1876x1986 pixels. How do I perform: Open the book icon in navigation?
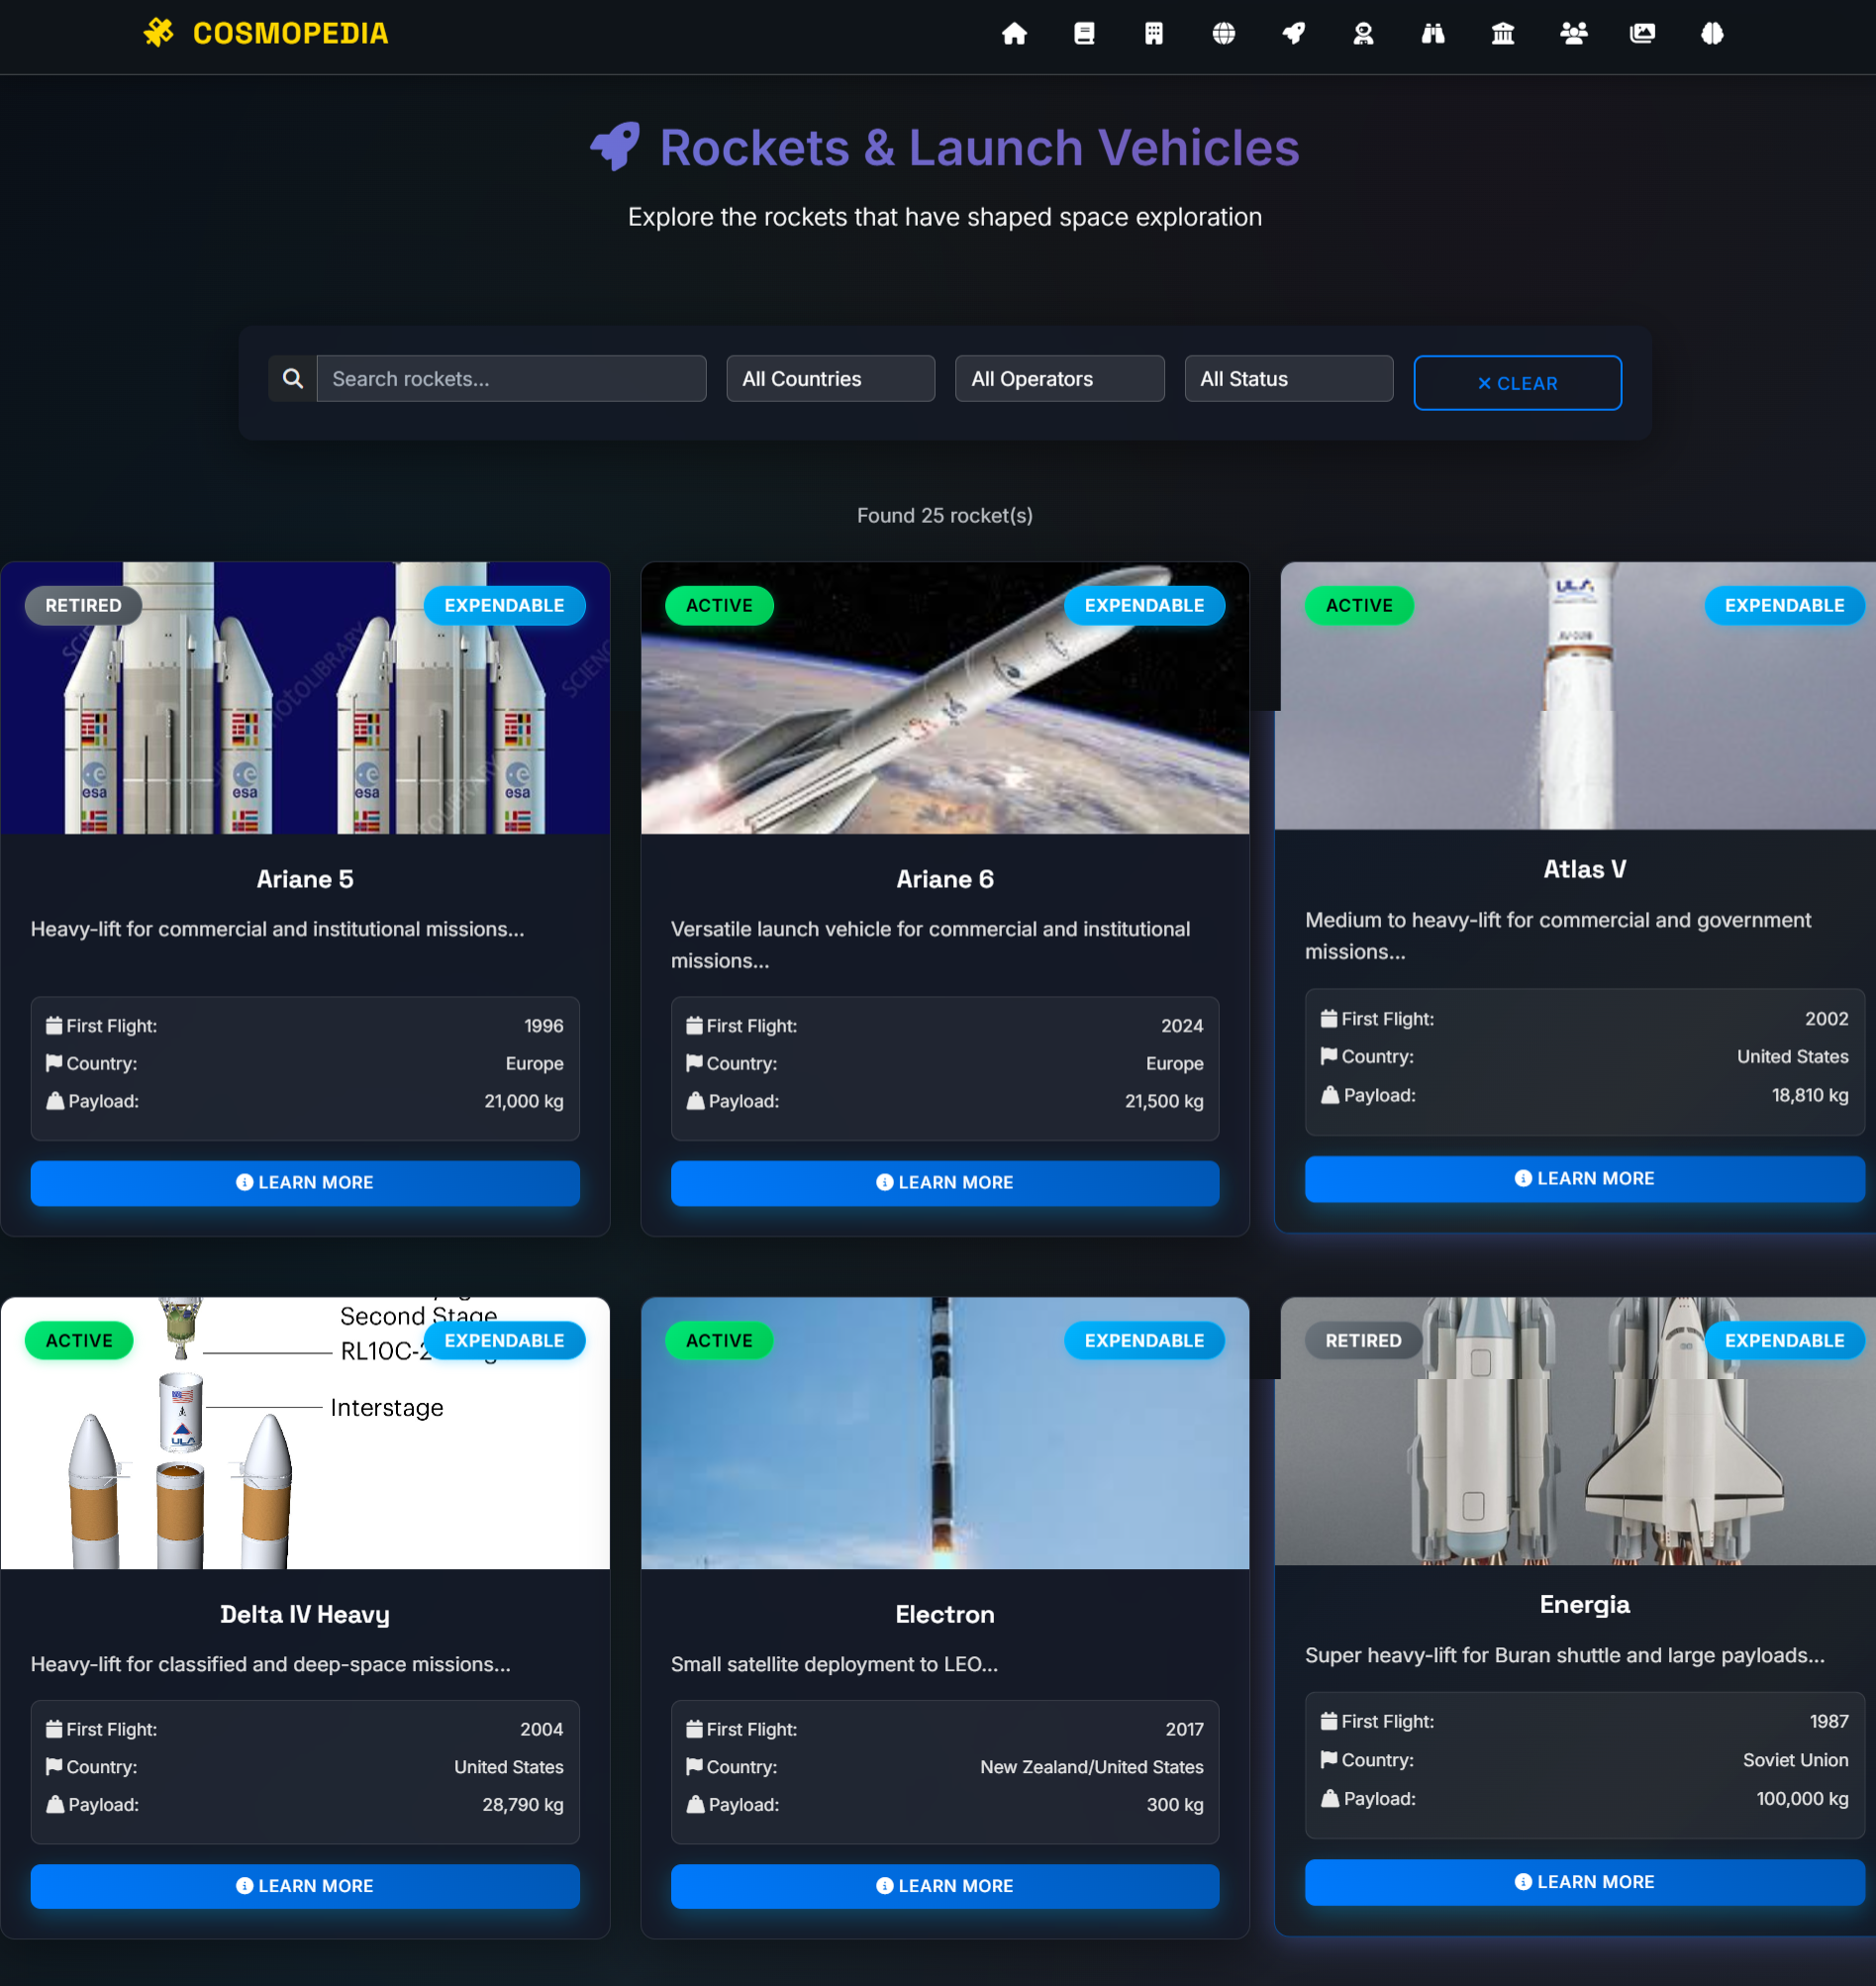pyautogui.click(x=1084, y=34)
